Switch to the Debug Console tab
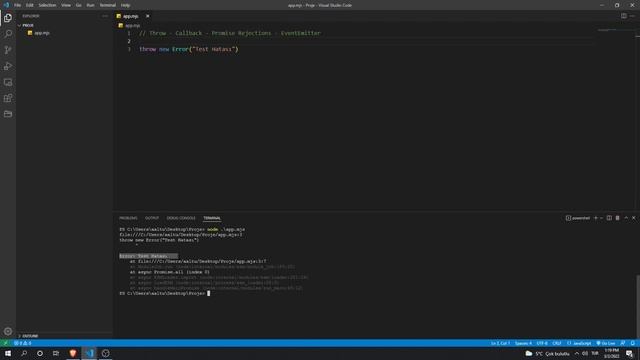The width and height of the screenshot is (640, 360). 181,218
